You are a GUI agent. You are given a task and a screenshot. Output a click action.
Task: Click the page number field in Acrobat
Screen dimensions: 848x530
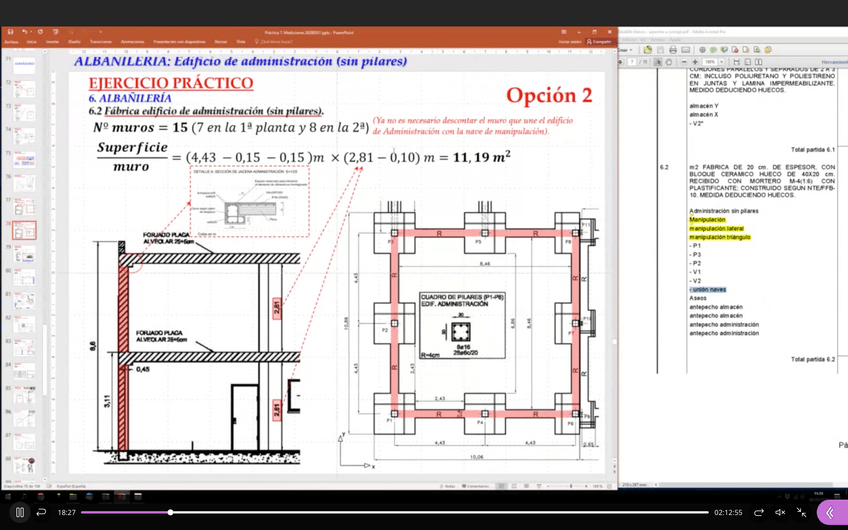[632, 62]
